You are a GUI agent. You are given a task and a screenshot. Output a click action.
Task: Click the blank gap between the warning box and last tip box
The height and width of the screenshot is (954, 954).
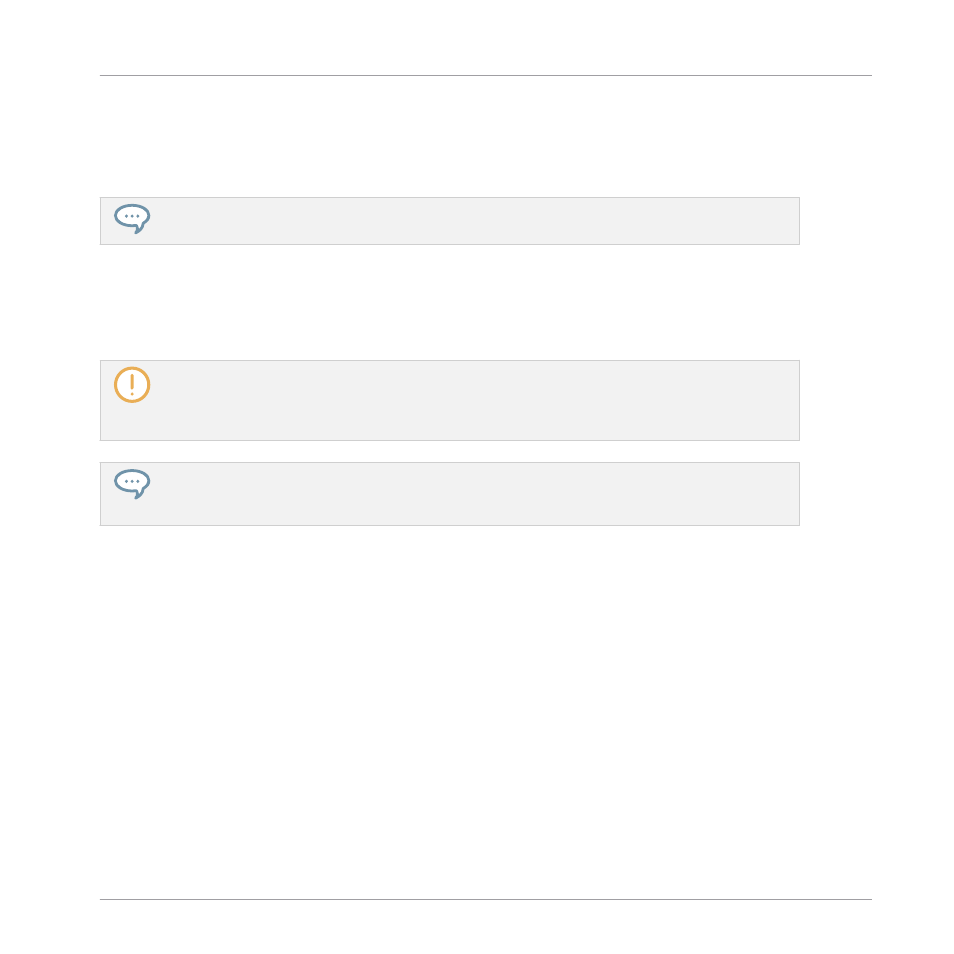pos(450,451)
